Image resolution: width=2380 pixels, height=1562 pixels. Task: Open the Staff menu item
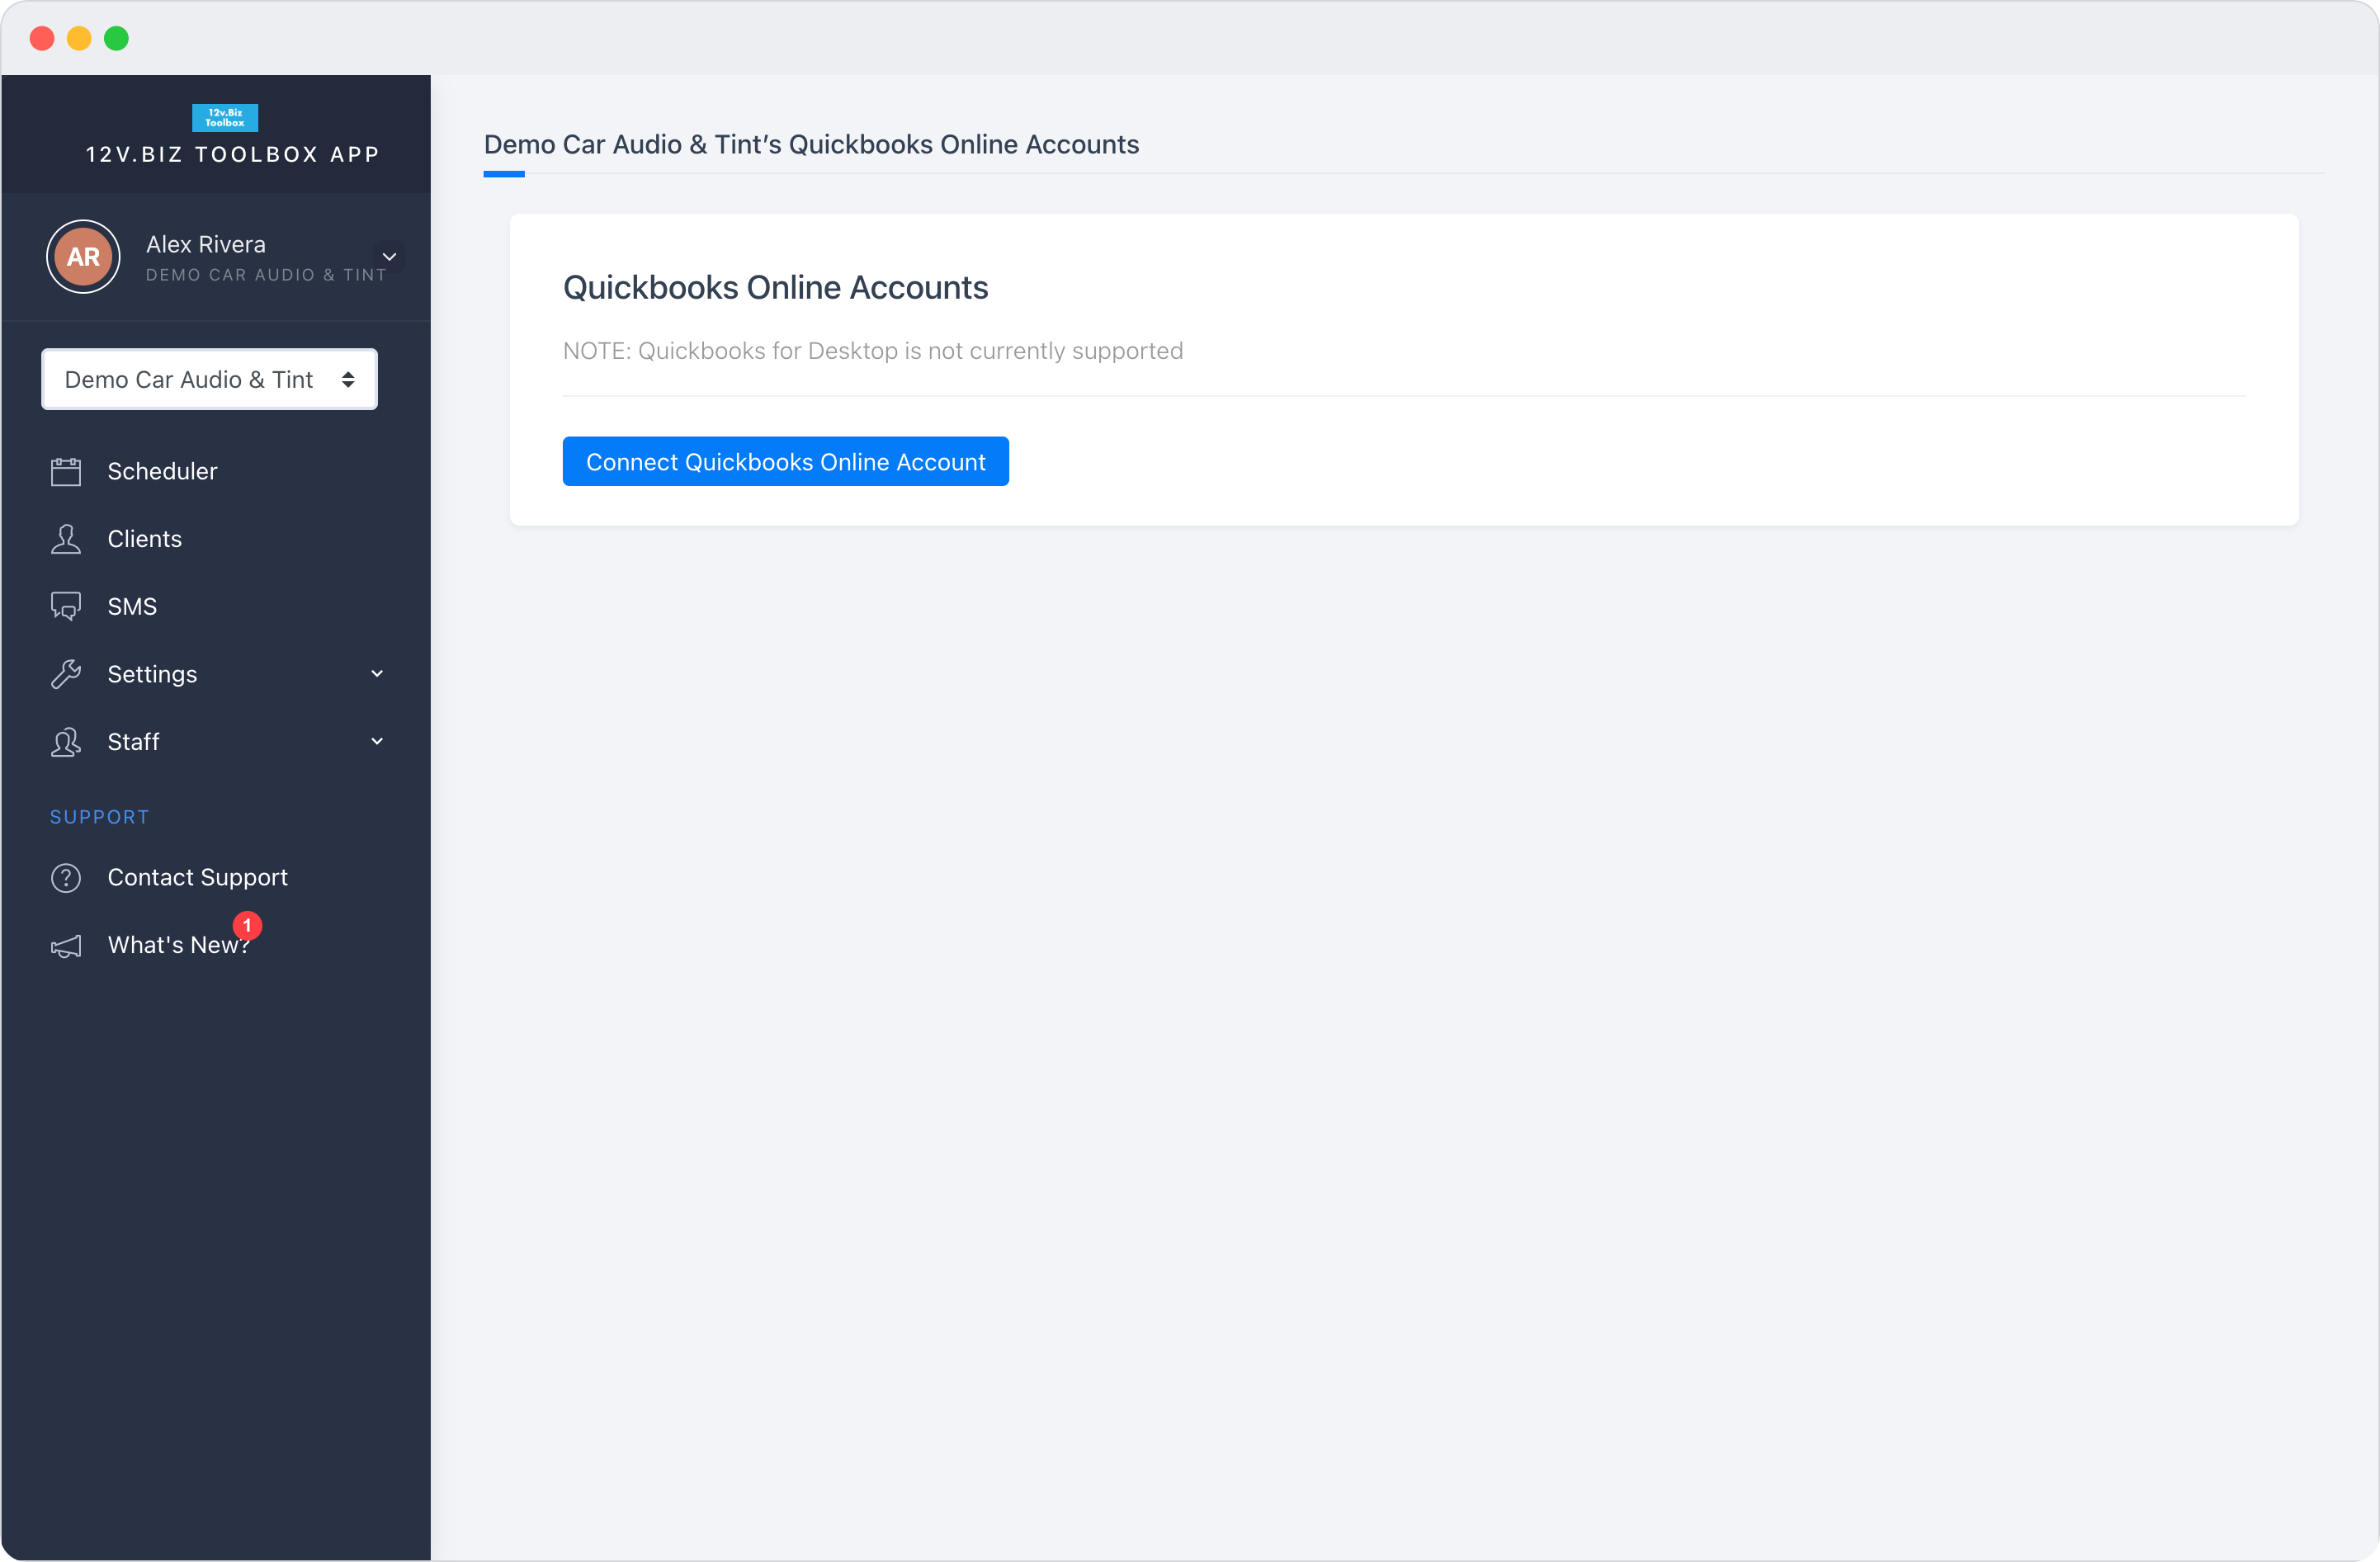[x=133, y=742]
